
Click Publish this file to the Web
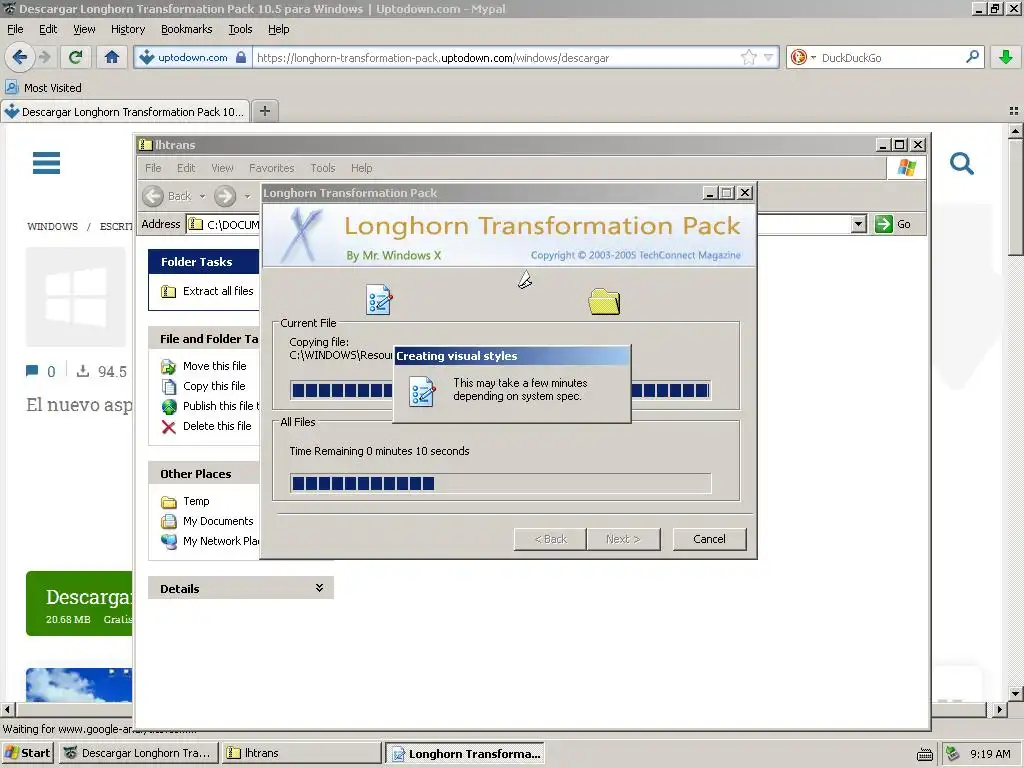(210, 406)
